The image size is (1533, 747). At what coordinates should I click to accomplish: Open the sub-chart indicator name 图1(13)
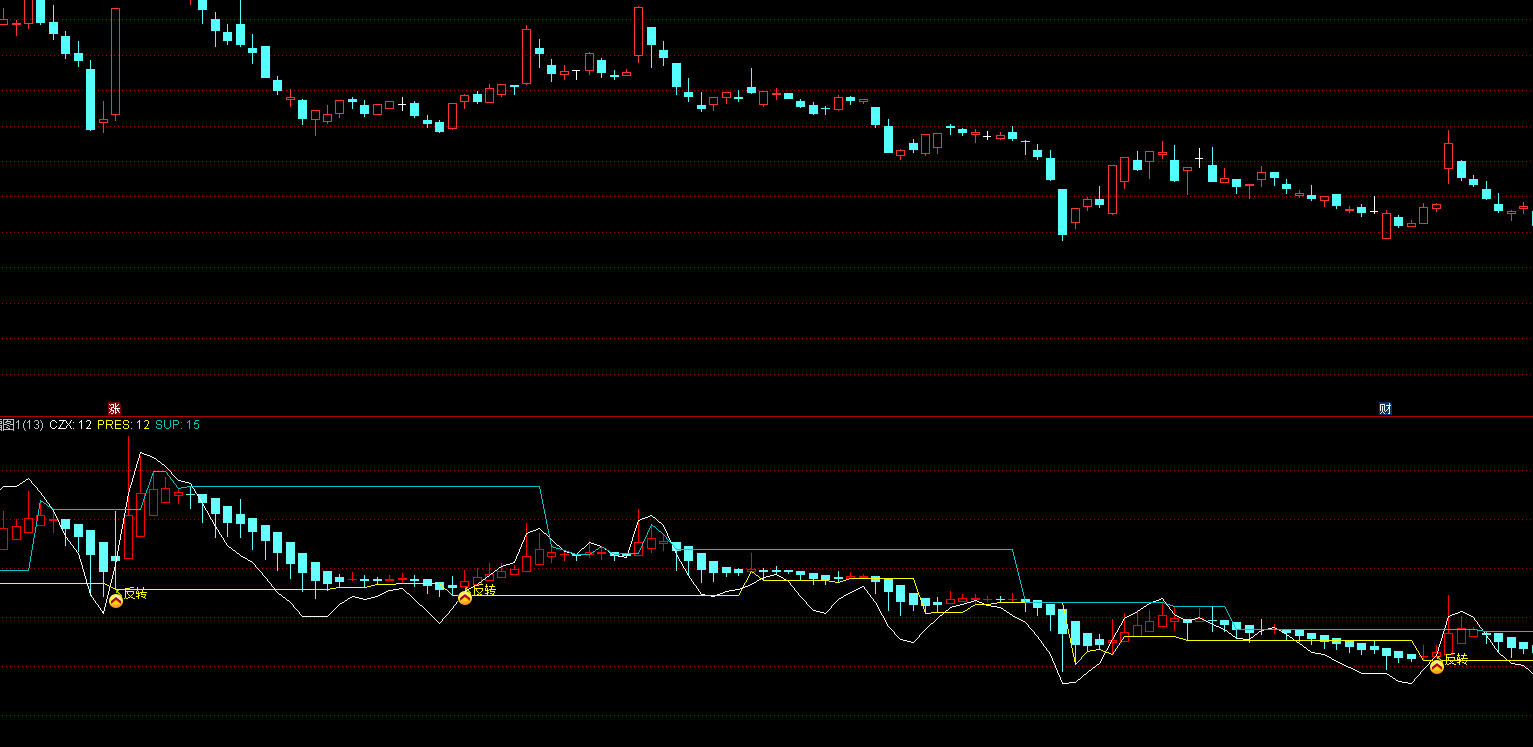pos(21,425)
